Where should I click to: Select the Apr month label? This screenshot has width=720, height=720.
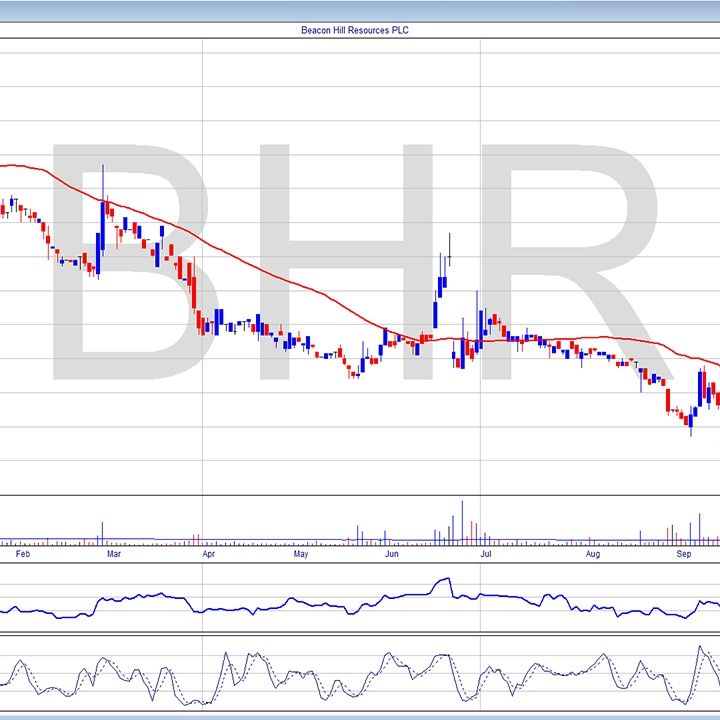point(208,553)
